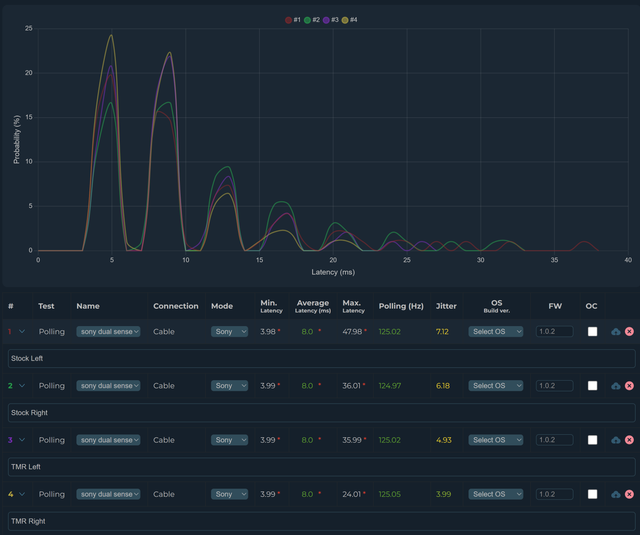This screenshot has width=640, height=535.
Task: Click the Connection column header
Action: (176, 306)
